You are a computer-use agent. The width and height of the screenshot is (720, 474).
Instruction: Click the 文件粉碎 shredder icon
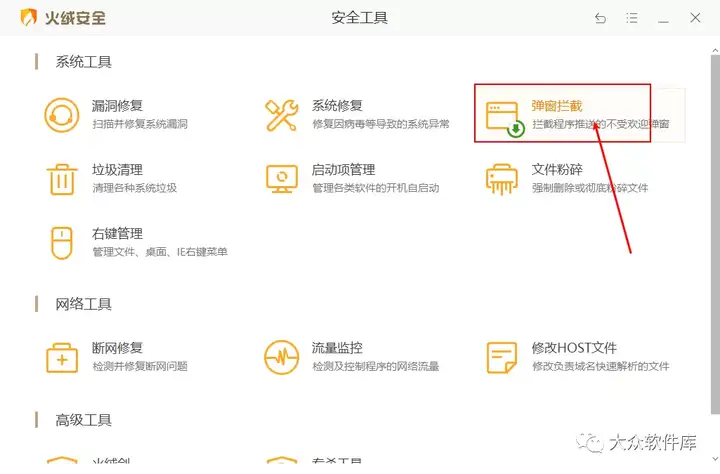501,179
